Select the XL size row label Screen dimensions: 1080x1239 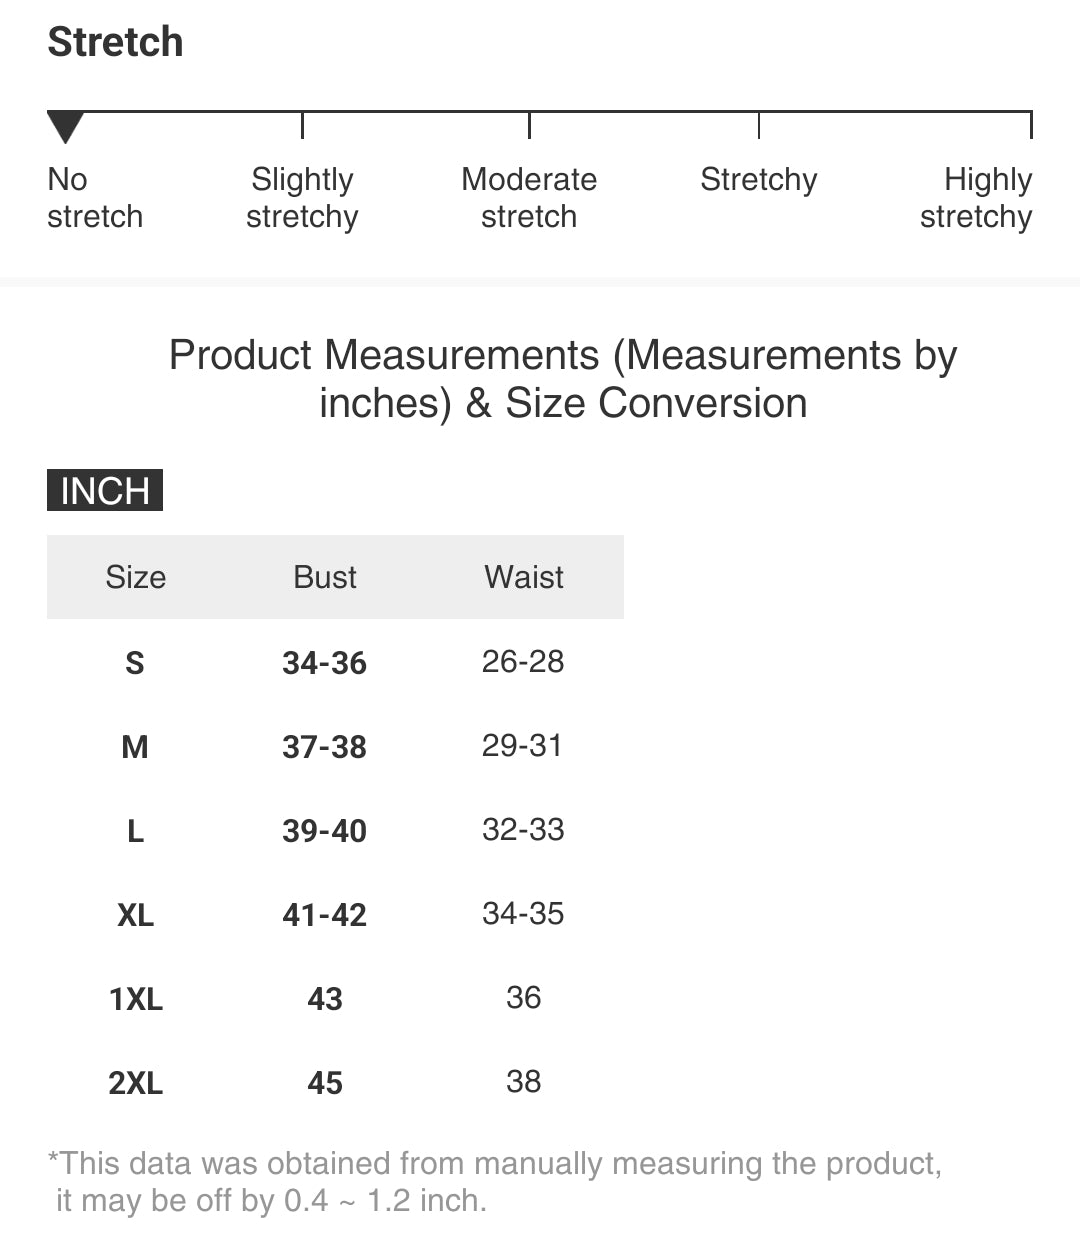tap(135, 915)
